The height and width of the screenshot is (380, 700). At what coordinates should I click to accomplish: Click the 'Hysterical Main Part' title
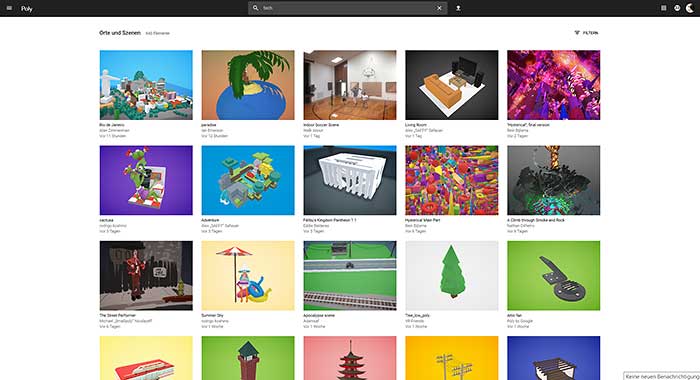(422, 220)
